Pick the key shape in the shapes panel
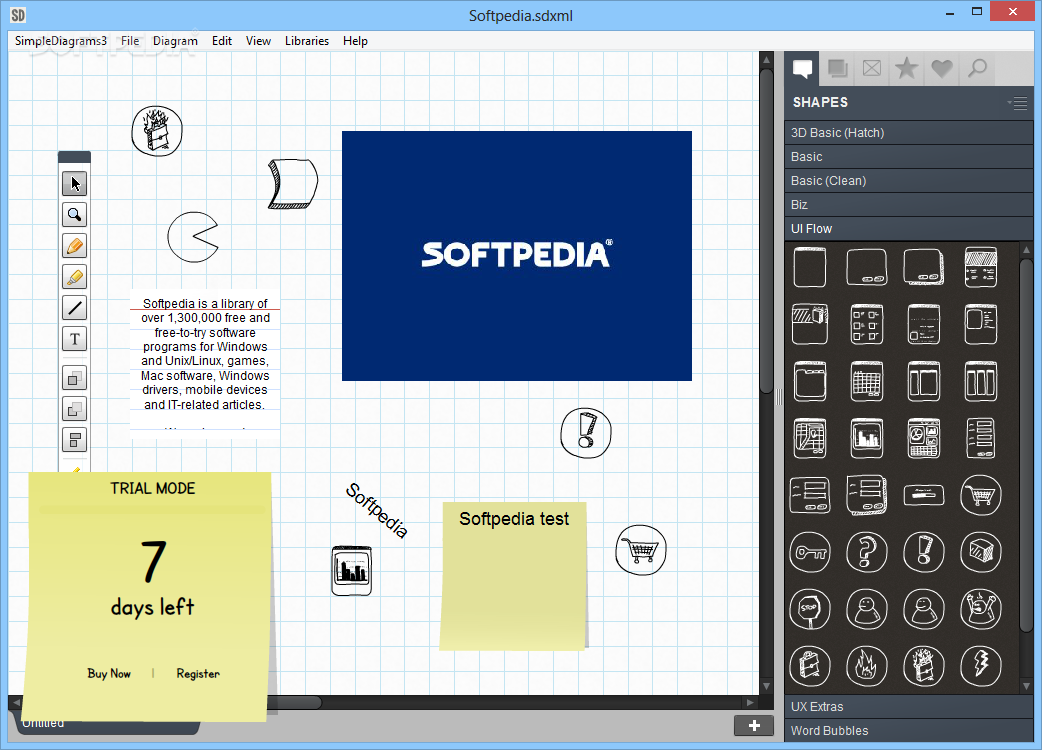The height and width of the screenshot is (750, 1042). click(x=810, y=552)
